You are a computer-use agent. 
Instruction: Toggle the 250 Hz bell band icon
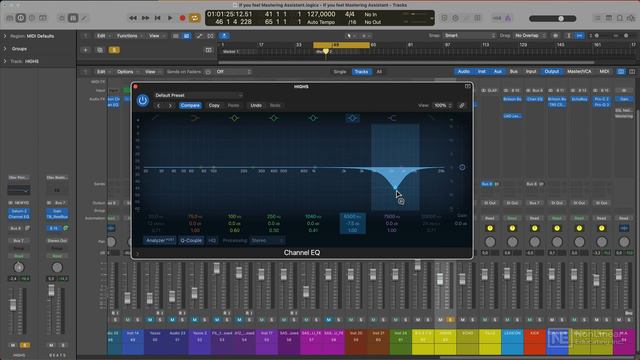tap(273, 118)
